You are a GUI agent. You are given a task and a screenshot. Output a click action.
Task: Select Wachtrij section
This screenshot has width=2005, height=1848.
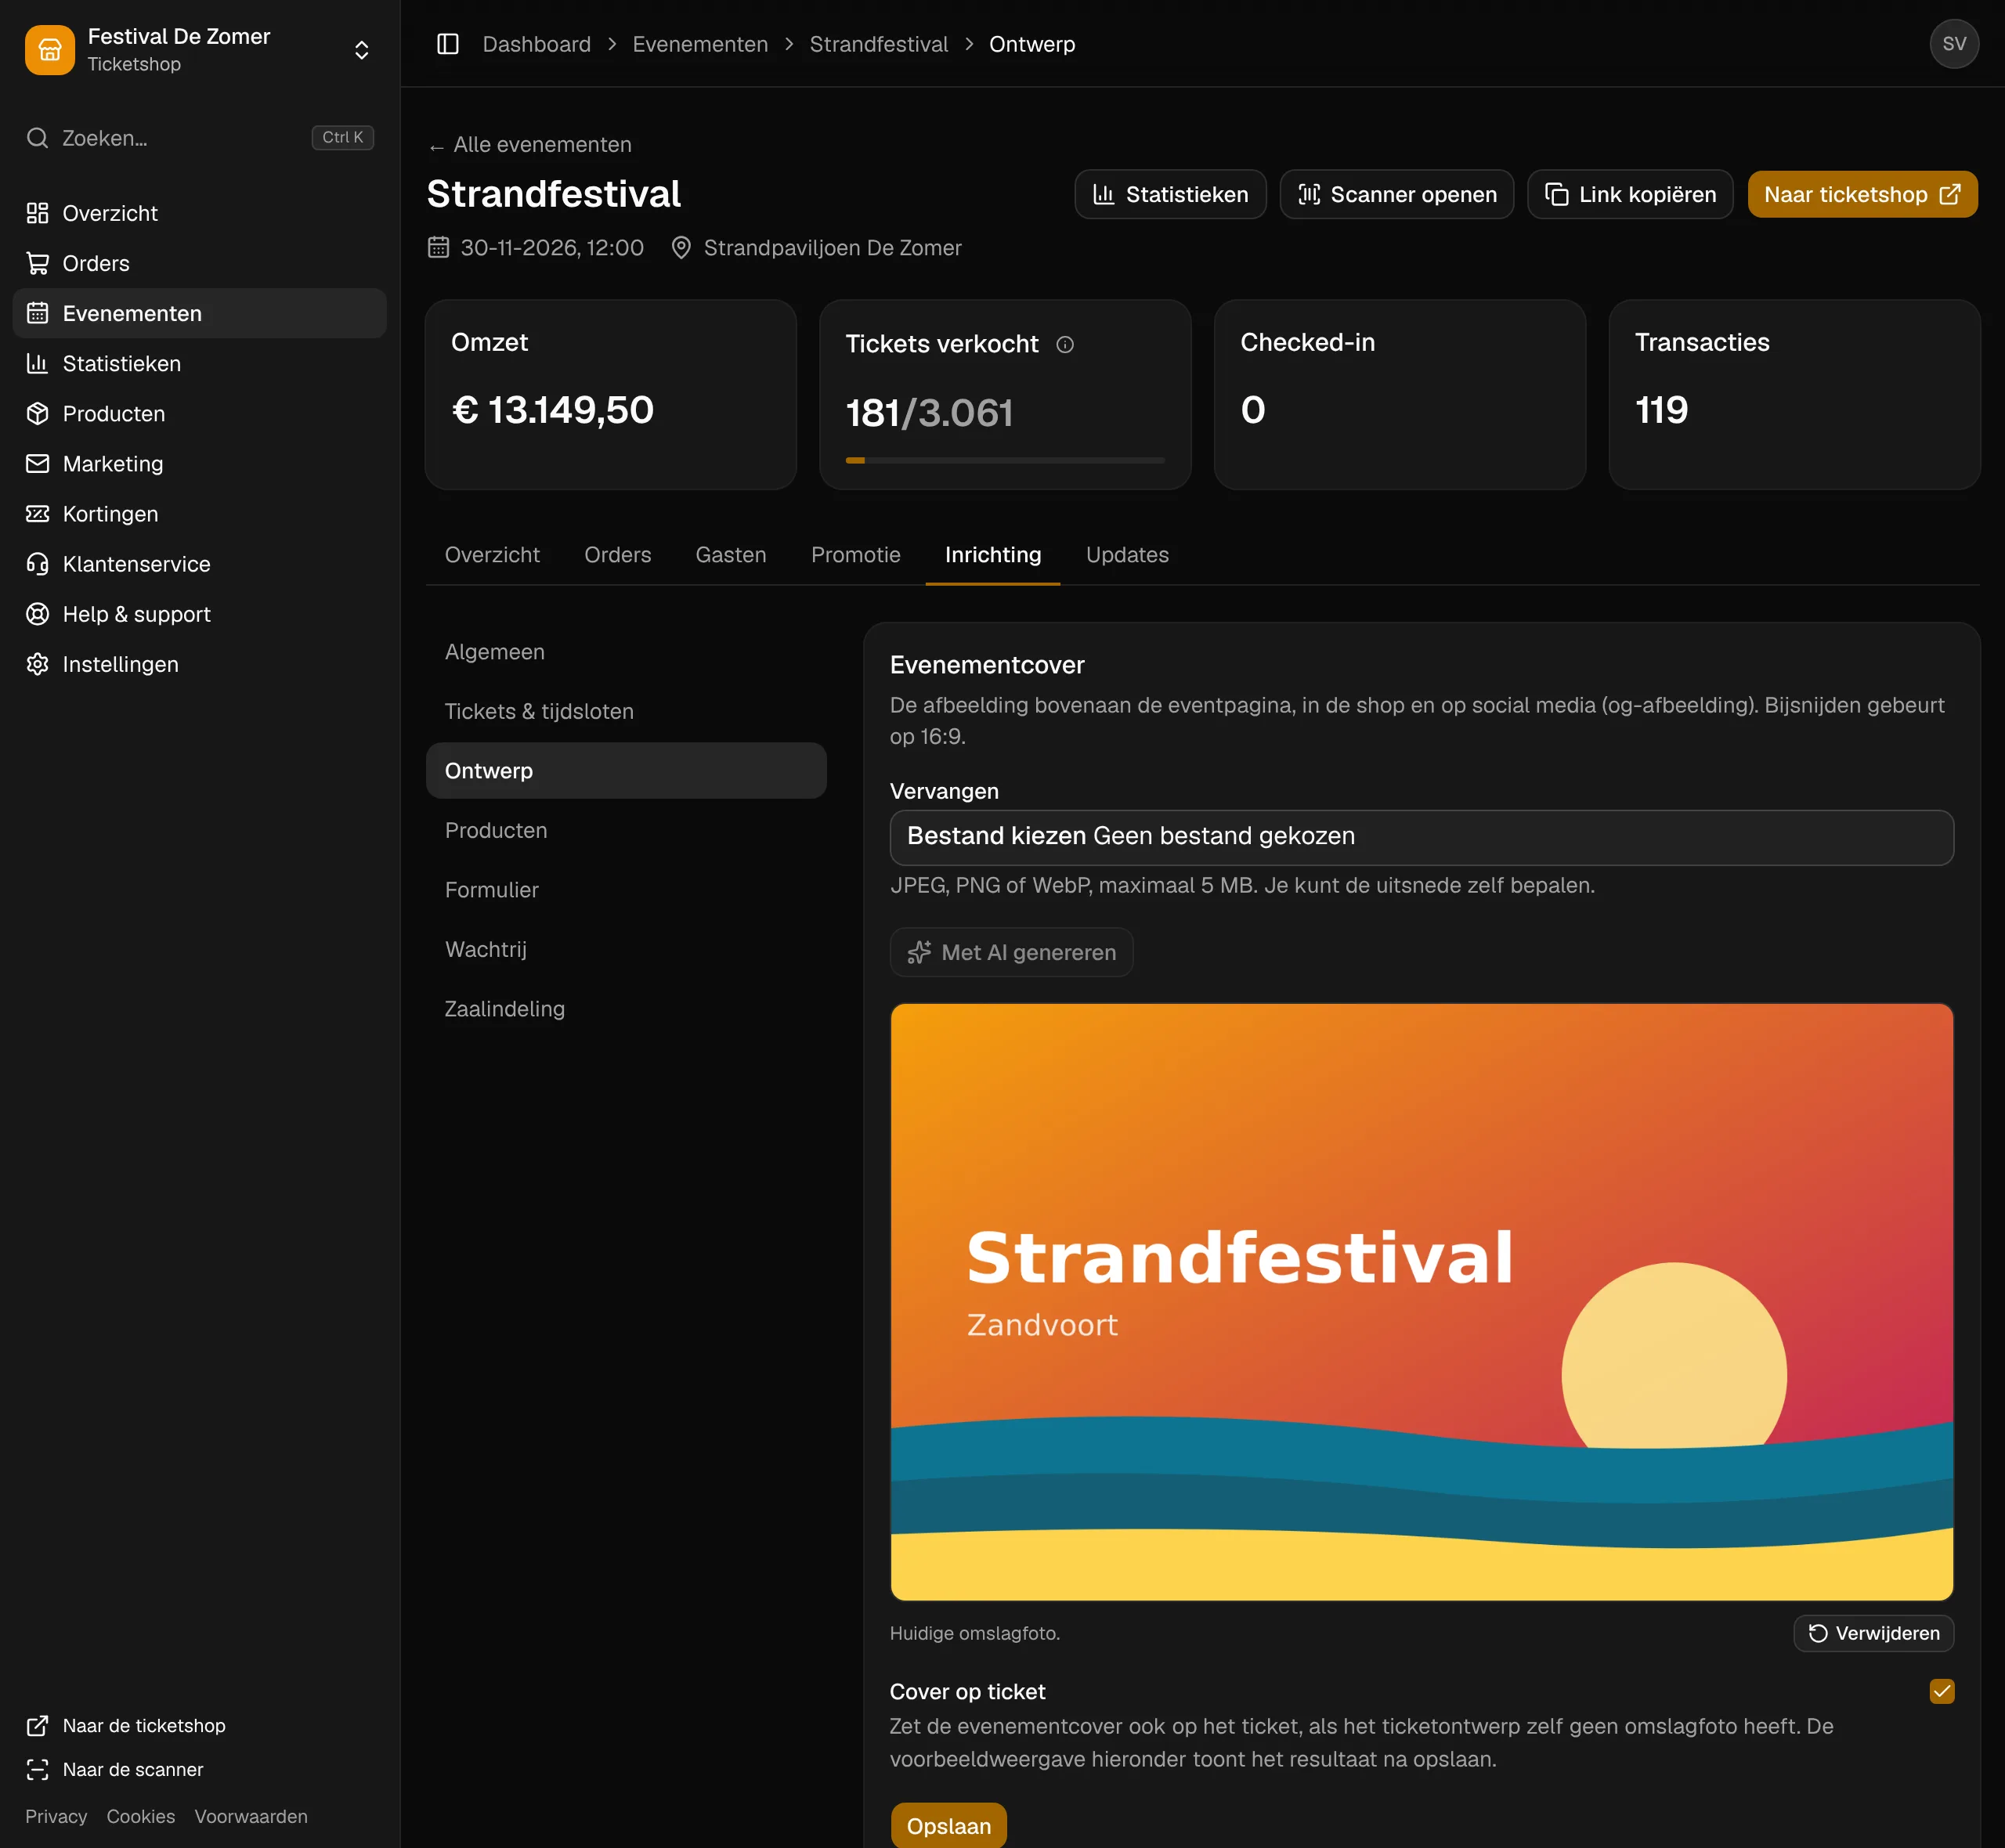pos(626,949)
